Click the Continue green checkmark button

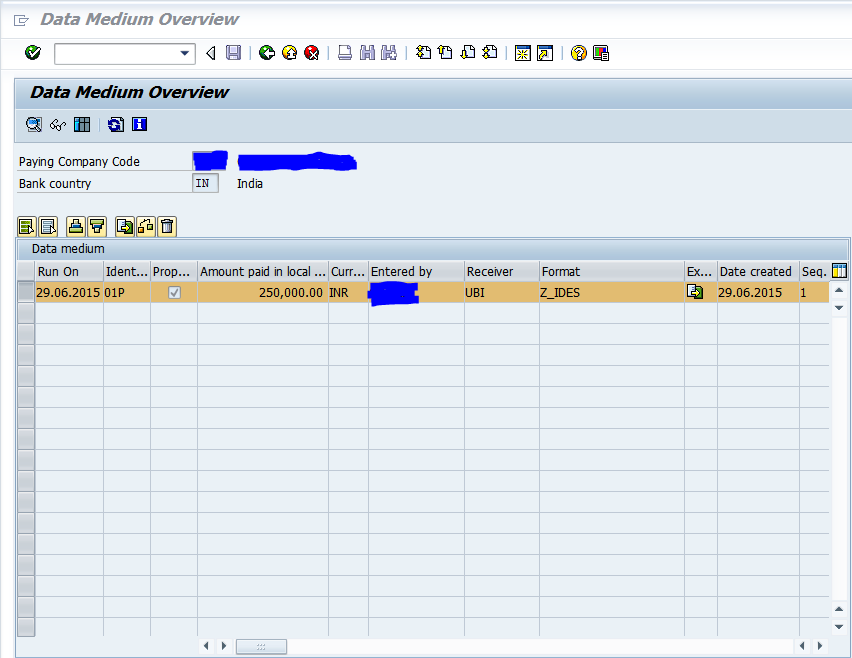tap(31, 53)
